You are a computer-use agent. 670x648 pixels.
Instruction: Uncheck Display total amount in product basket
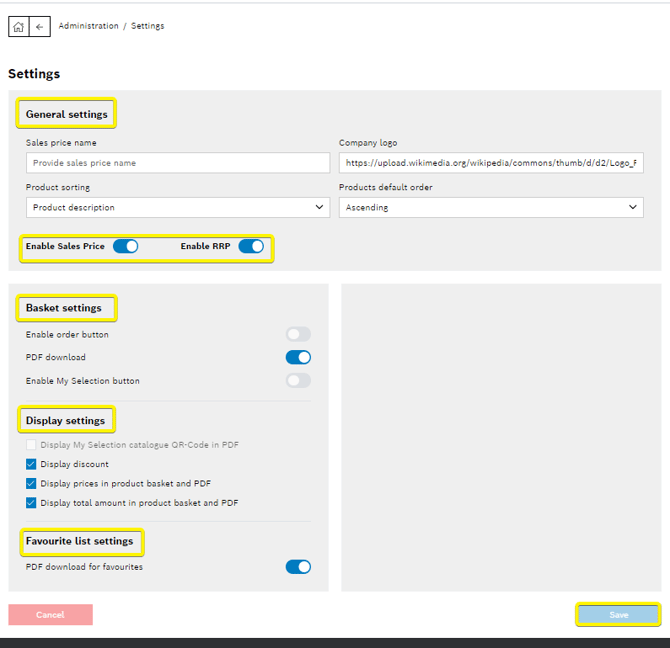click(x=32, y=503)
